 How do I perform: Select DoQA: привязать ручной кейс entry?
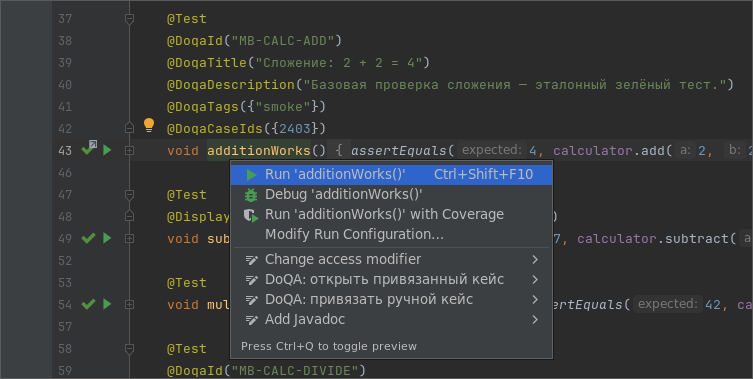click(x=391, y=300)
